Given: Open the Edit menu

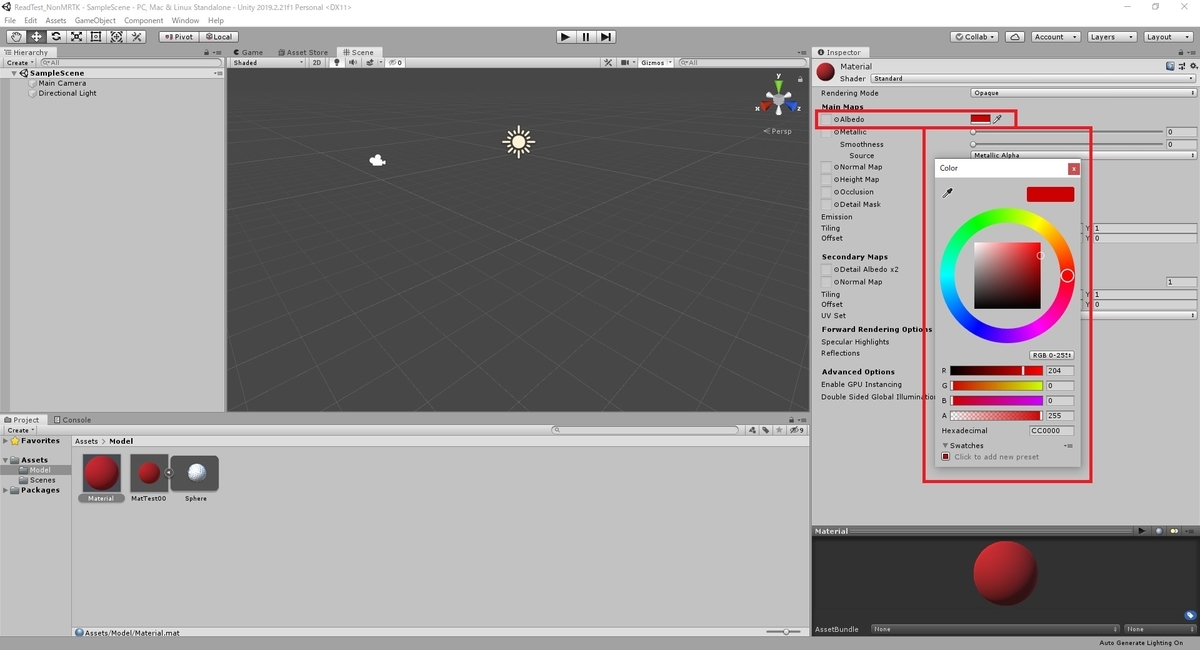Looking at the screenshot, I should tap(31, 20).
